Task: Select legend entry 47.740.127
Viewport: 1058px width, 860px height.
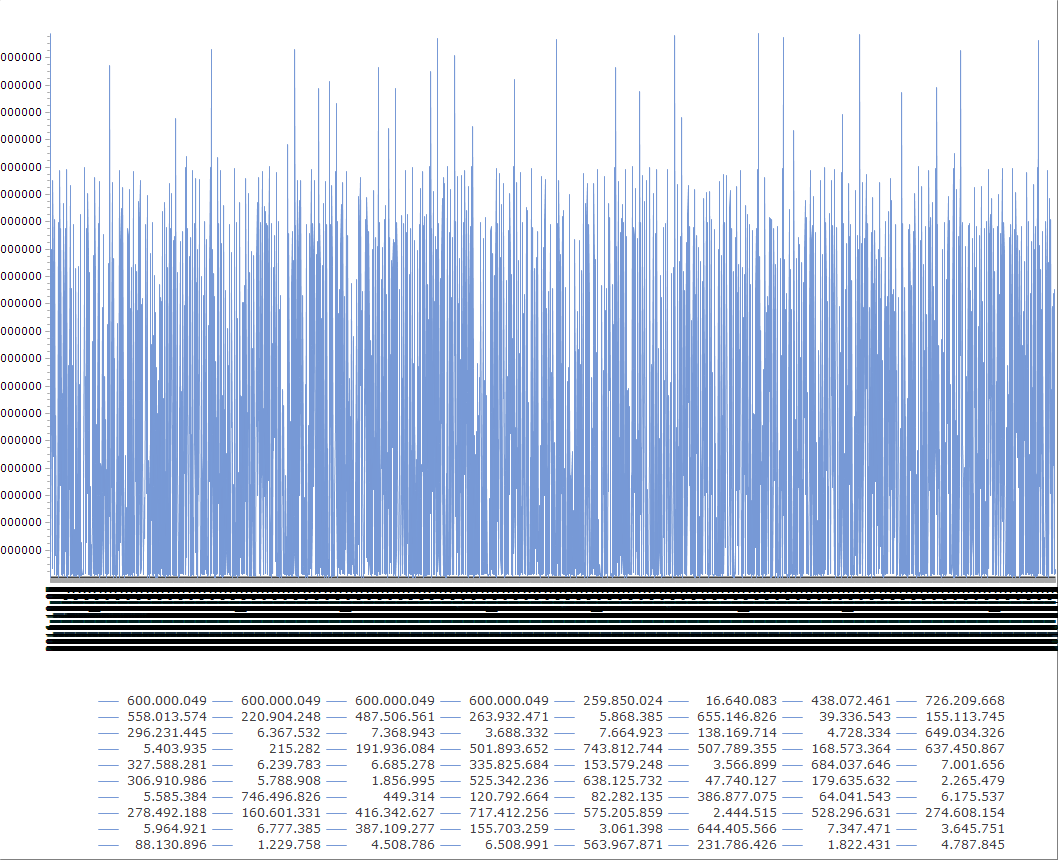Action: pos(741,780)
